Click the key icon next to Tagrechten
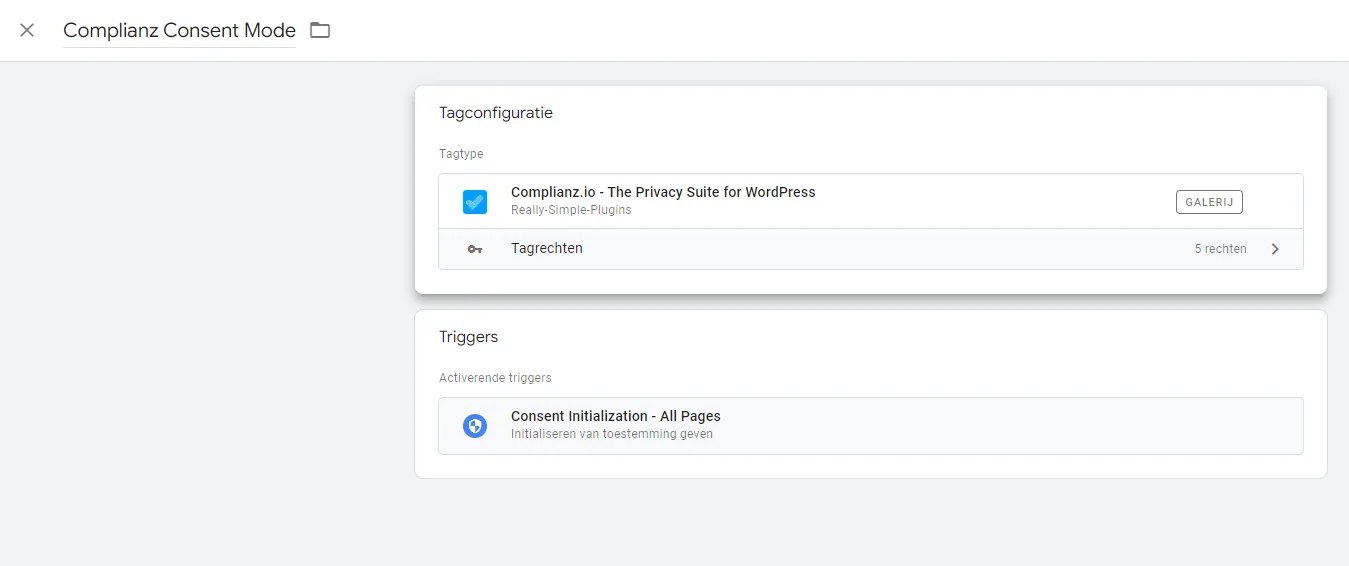Image resolution: width=1349 pixels, height=566 pixels. click(475, 249)
